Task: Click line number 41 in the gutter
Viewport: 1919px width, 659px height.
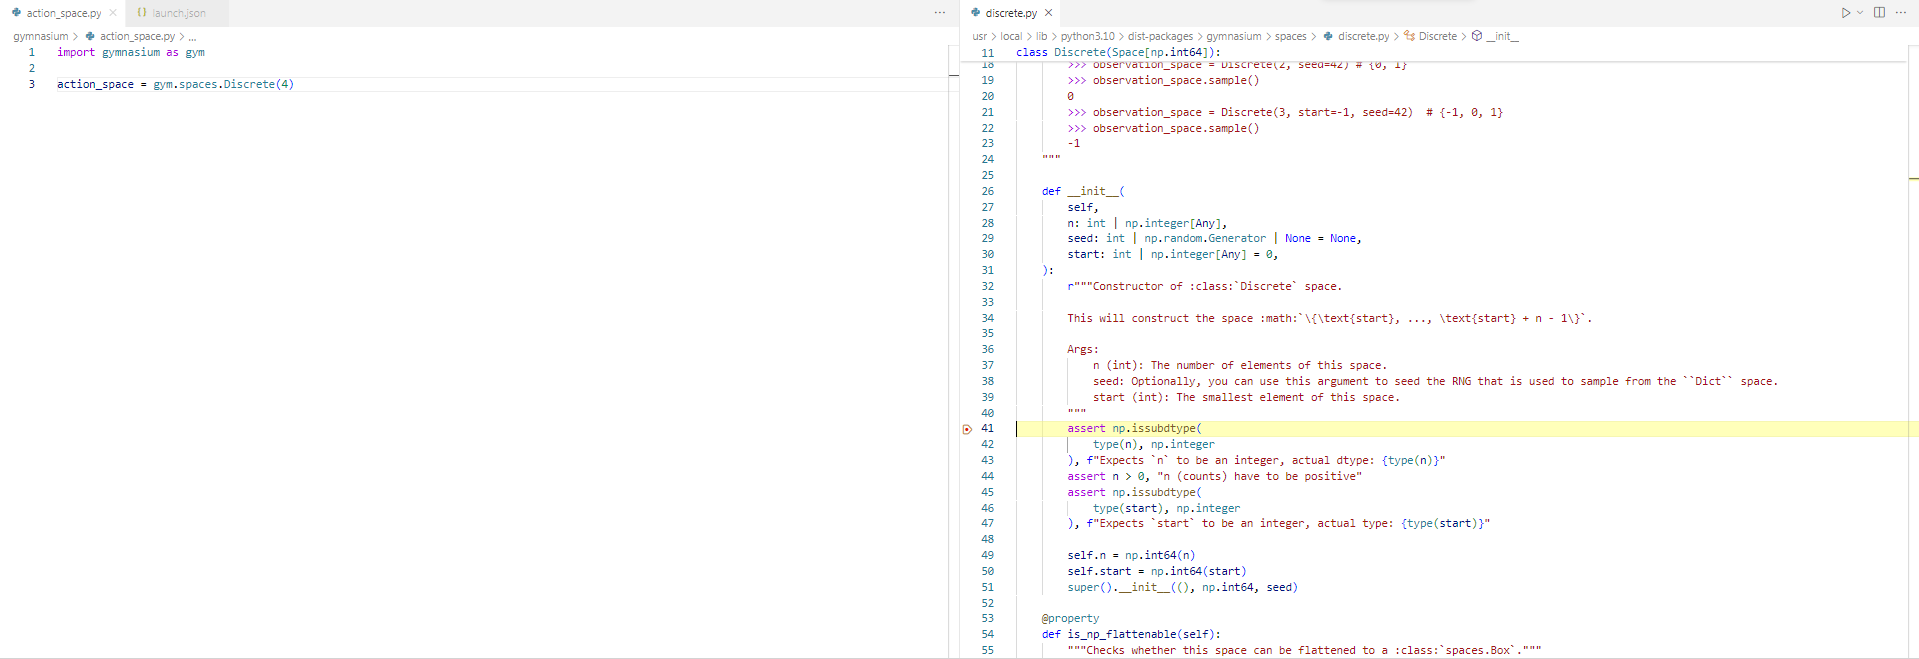Action: pyautogui.click(x=988, y=429)
